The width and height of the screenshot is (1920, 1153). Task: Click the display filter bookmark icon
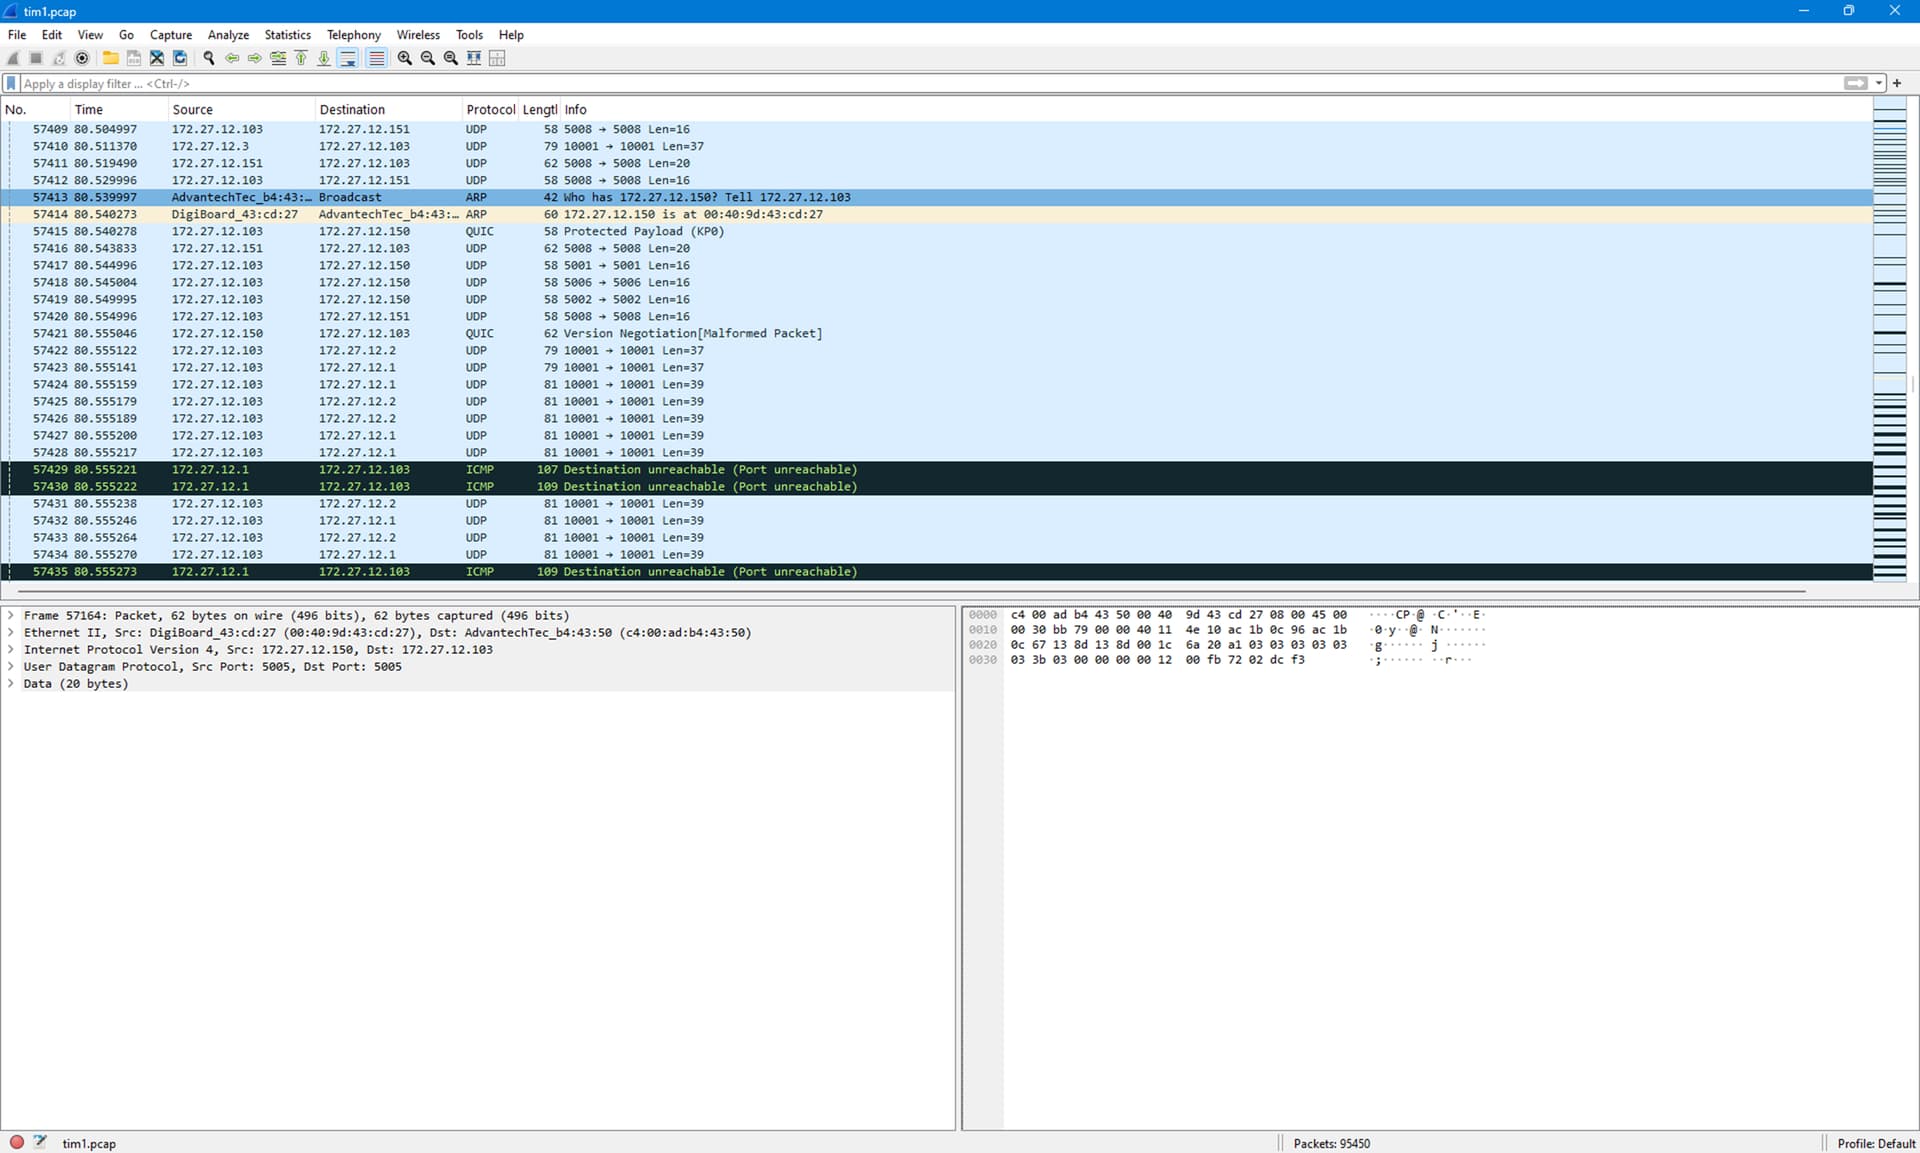[11, 84]
